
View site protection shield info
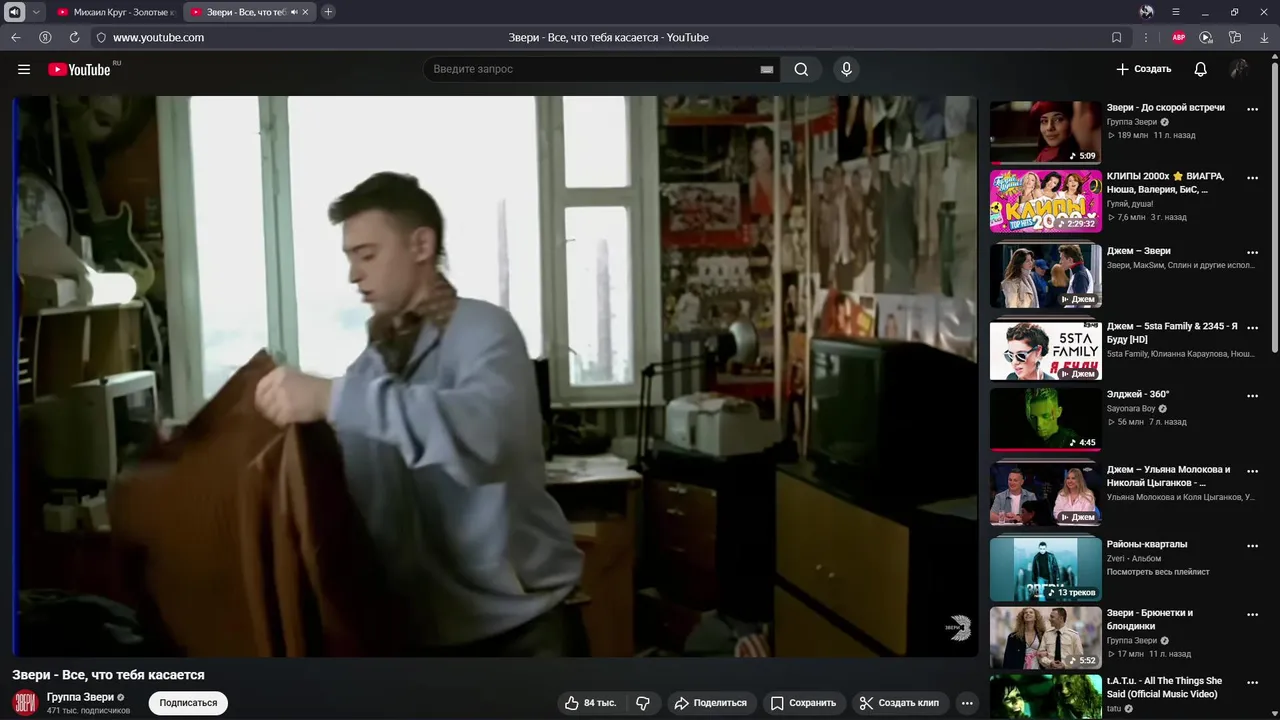100,37
